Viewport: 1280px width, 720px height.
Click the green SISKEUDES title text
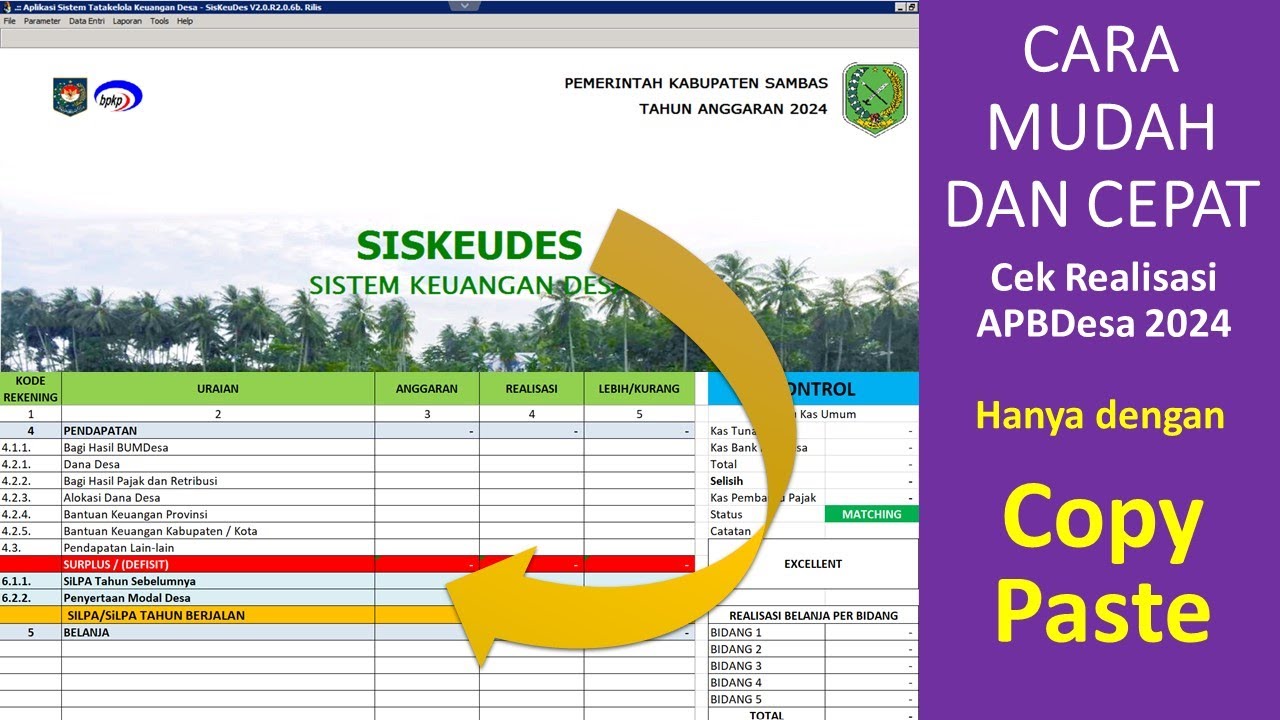pyautogui.click(x=469, y=245)
